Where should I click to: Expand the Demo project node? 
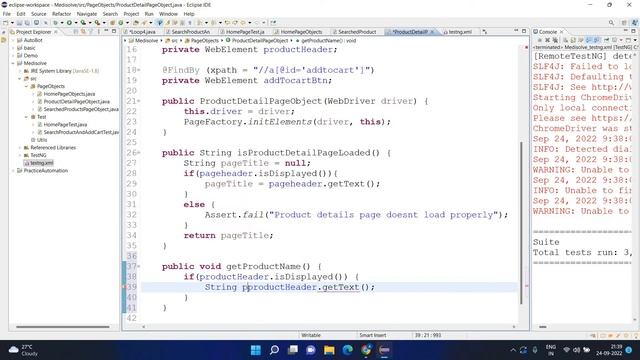(13, 56)
